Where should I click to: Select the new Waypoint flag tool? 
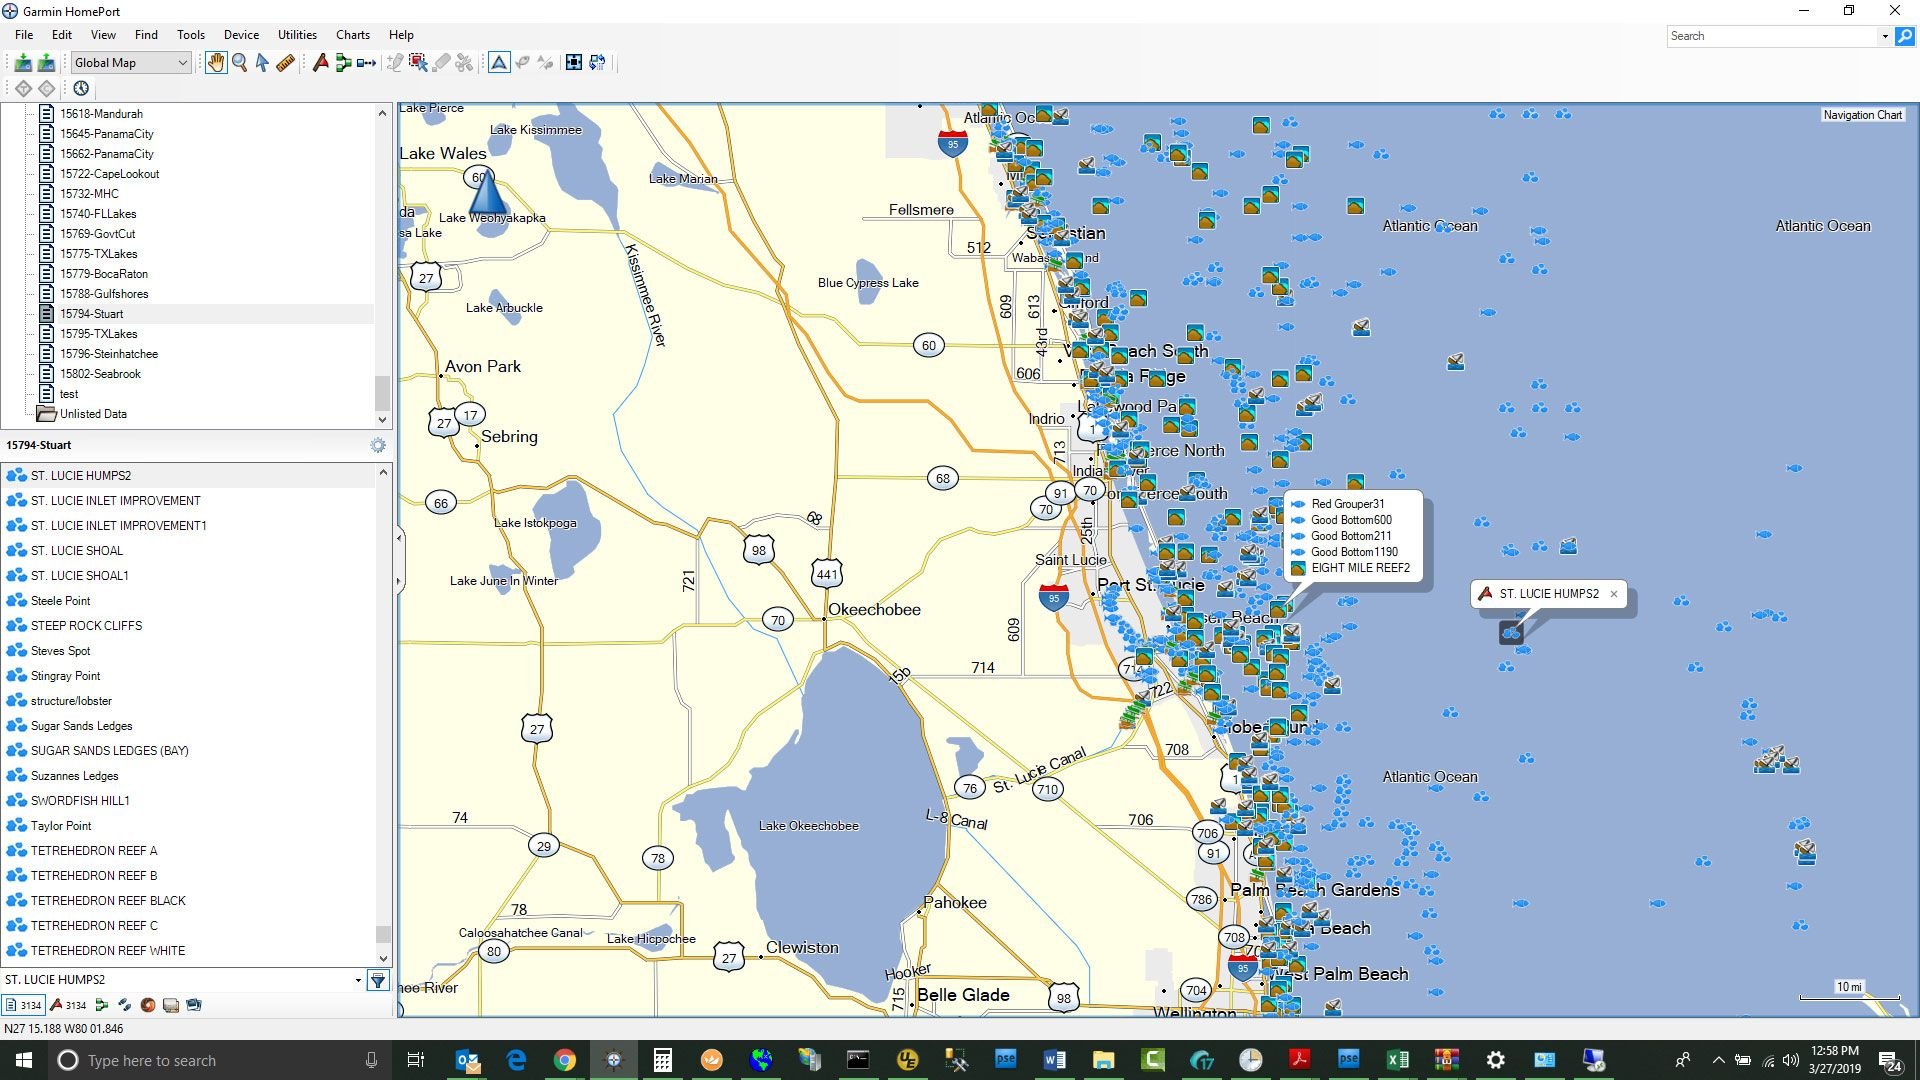pyautogui.click(x=320, y=63)
